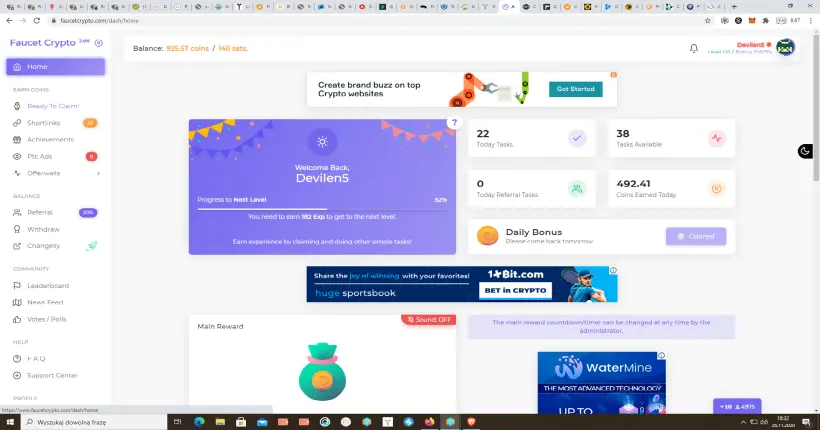The width and height of the screenshot is (820, 430).
Task: Click the Windows Start button
Action: (10, 422)
